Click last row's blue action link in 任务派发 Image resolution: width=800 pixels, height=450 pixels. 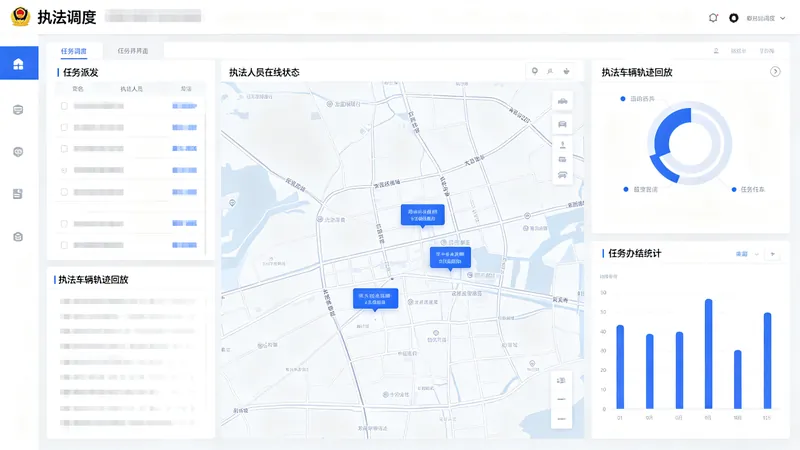click(185, 245)
